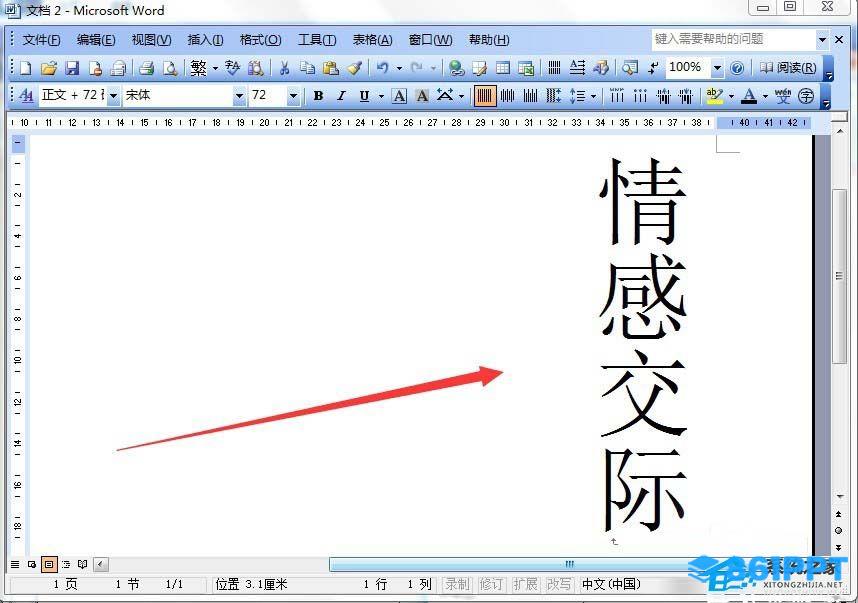This screenshot has width=858, height=603.
Task: Open the highlight color dropdown arrow
Action: [731, 97]
